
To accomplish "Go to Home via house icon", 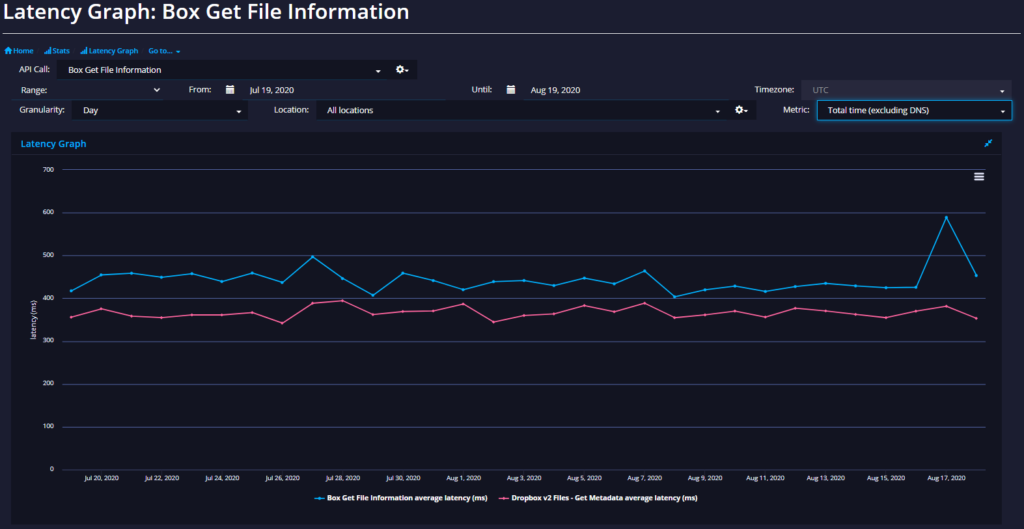I will point(19,50).
